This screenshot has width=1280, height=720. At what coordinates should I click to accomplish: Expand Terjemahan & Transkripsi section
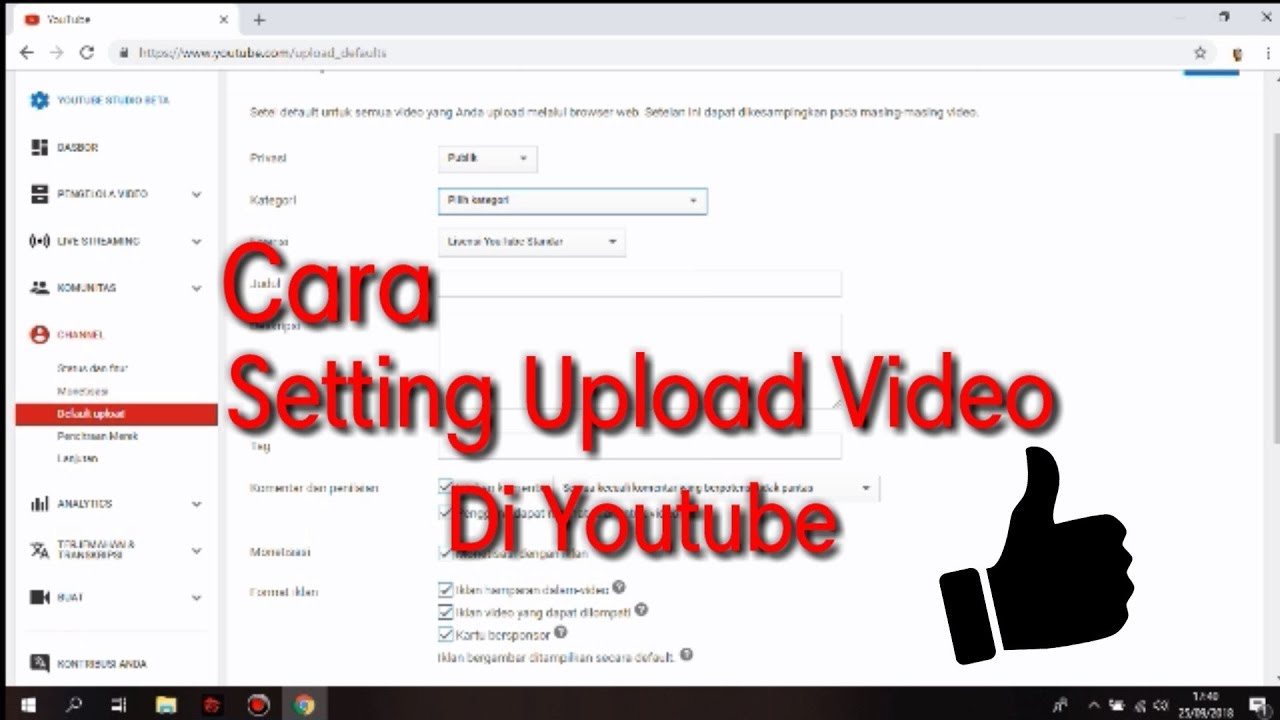[x=196, y=550]
